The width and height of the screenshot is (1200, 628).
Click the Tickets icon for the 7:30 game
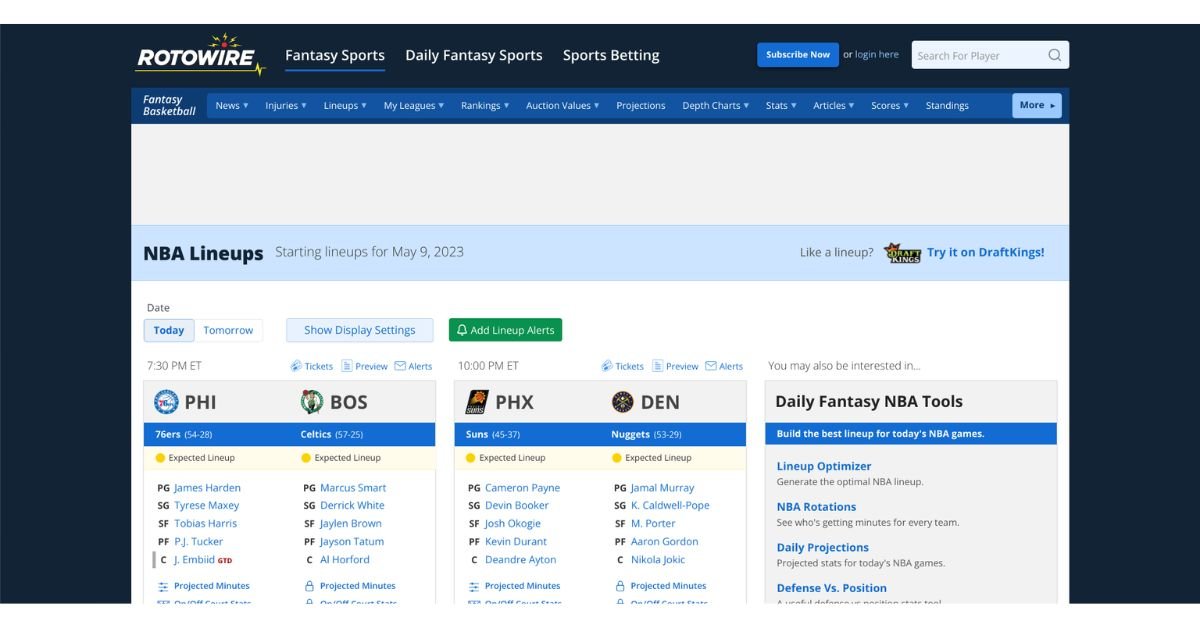(296, 366)
